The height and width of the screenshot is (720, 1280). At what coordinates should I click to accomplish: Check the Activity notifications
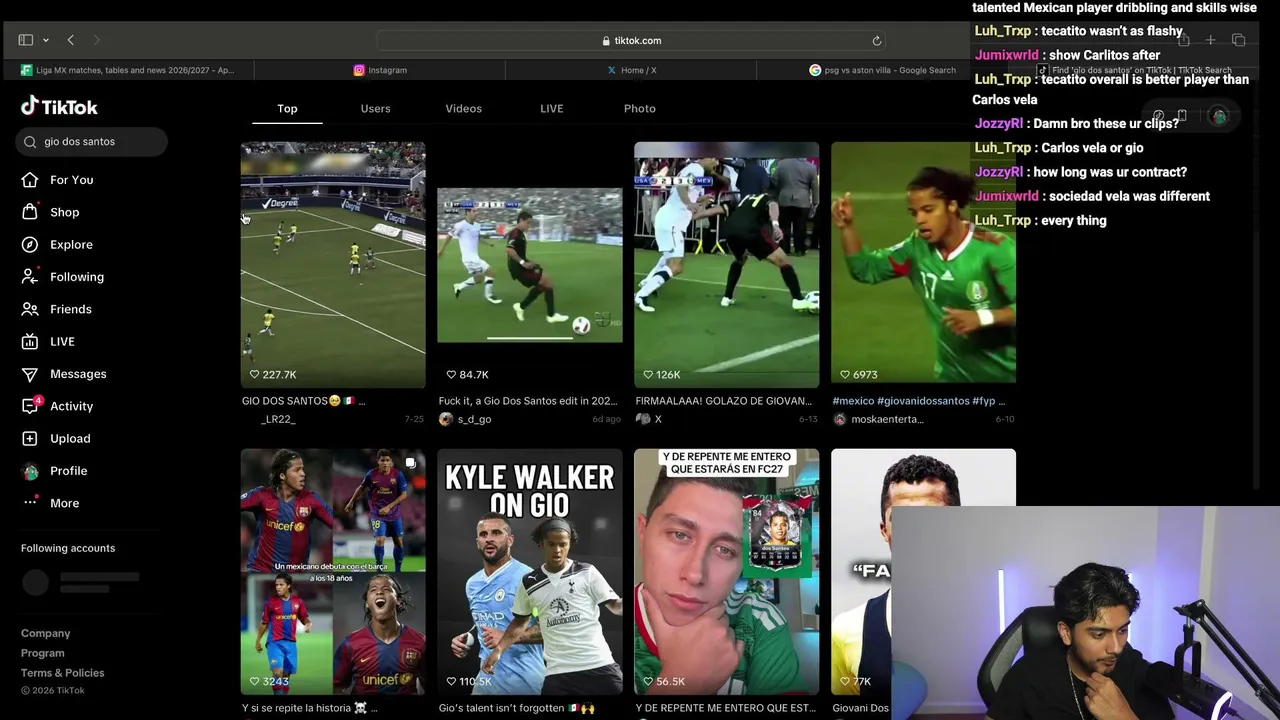(58, 406)
